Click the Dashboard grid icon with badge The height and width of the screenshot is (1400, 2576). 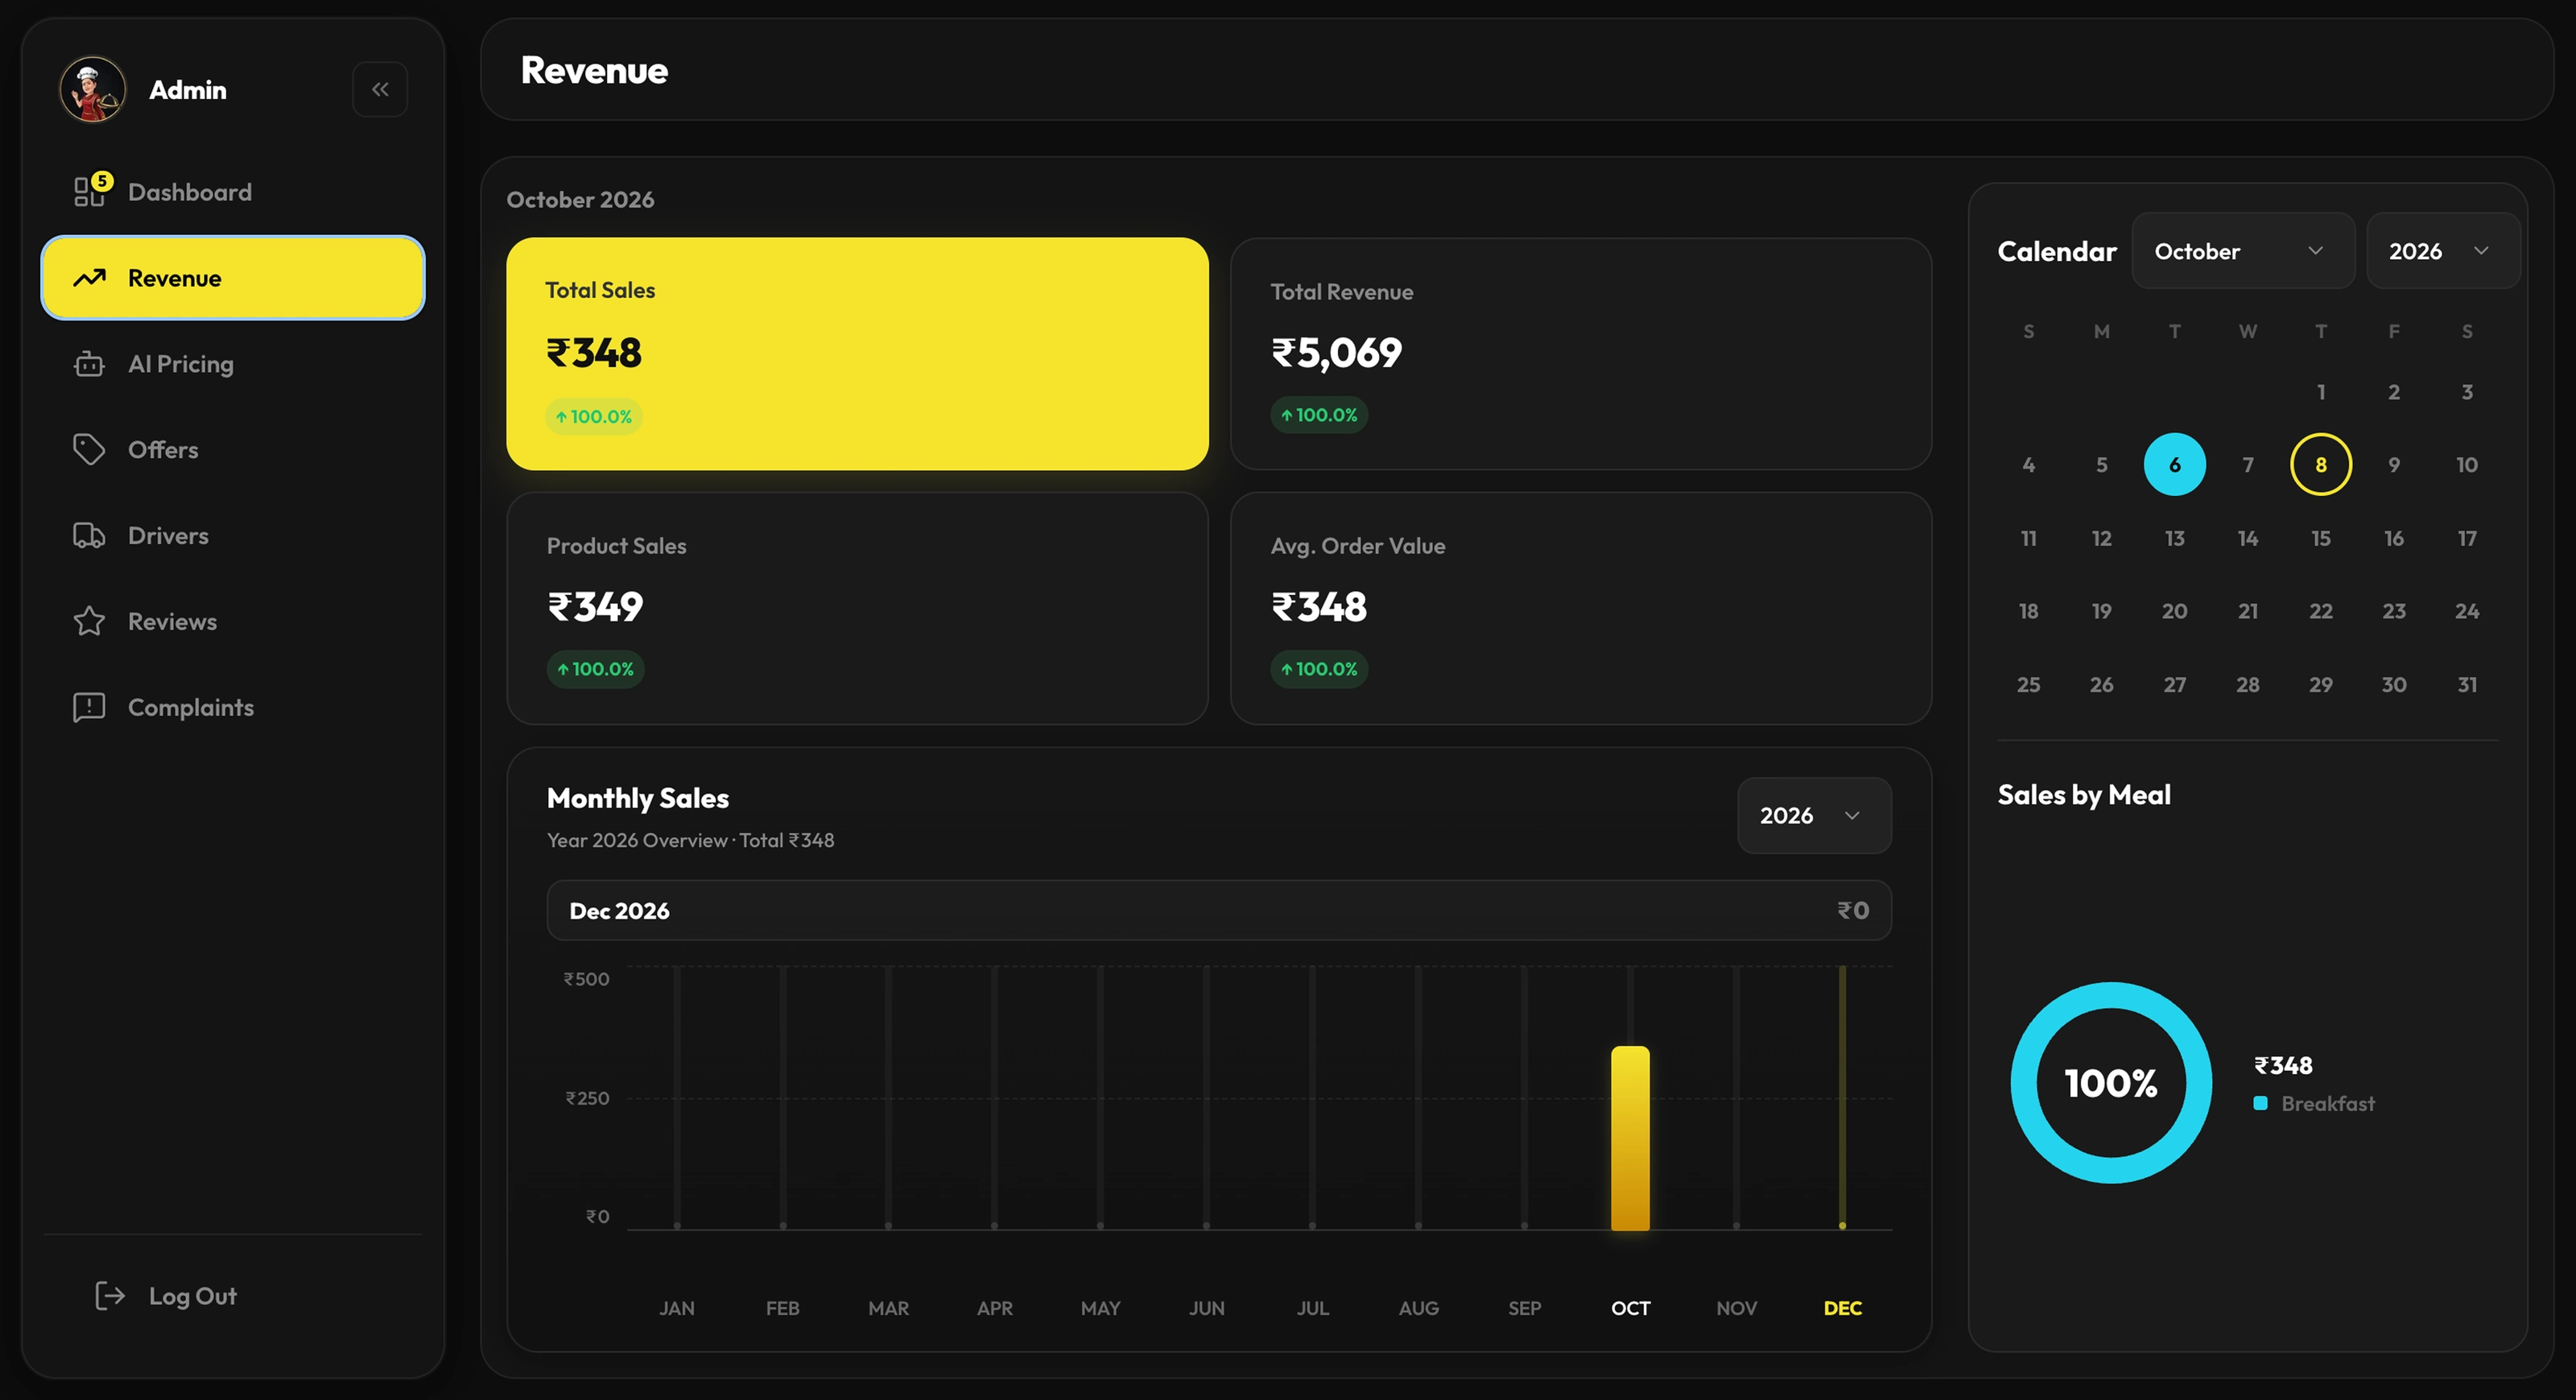(x=90, y=190)
